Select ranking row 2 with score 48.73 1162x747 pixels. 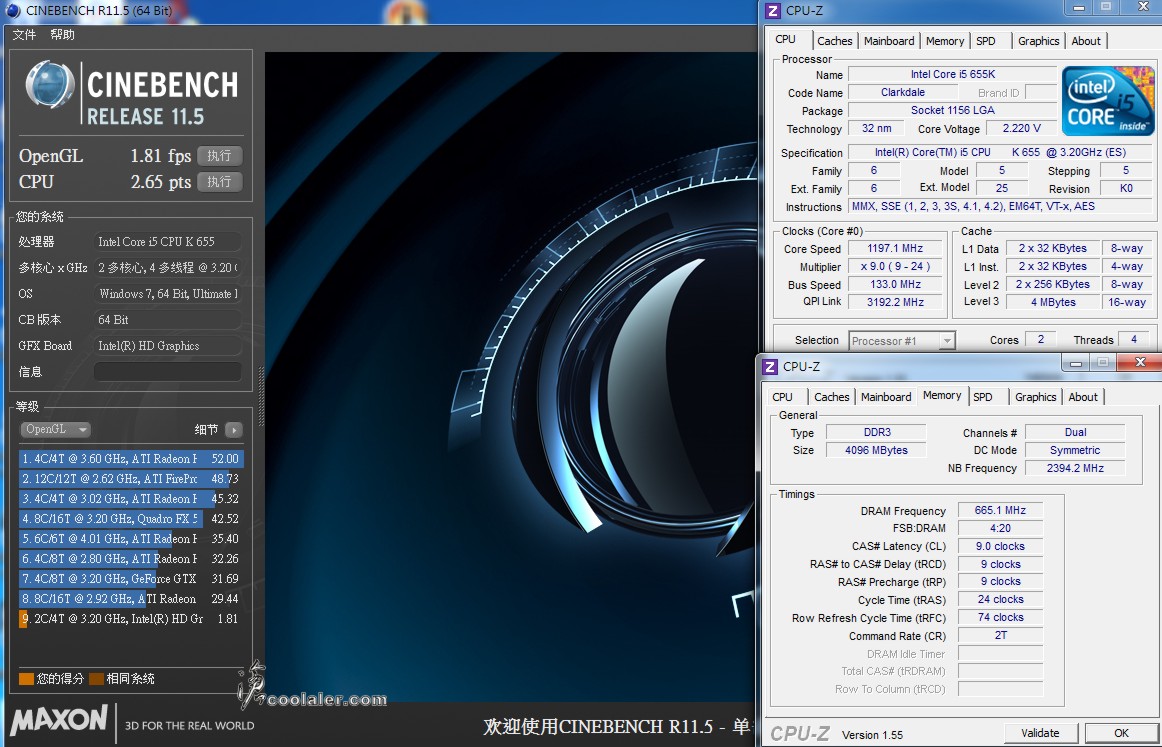(x=131, y=479)
